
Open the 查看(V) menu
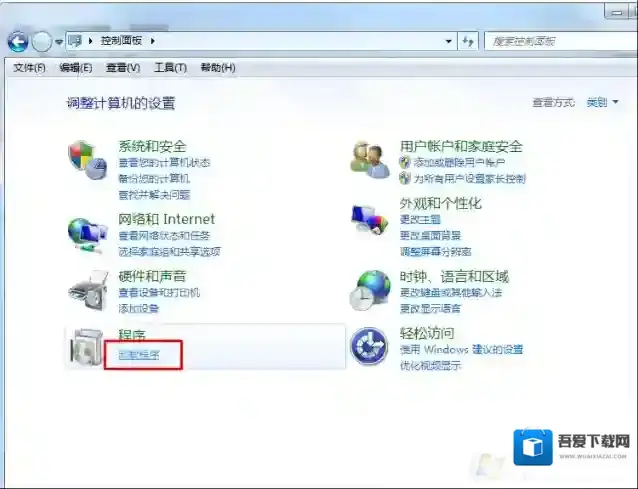tap(123, 68)
